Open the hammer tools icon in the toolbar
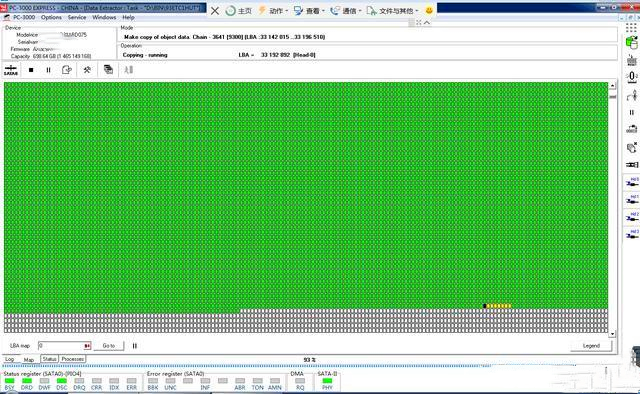 coord(87,70)
